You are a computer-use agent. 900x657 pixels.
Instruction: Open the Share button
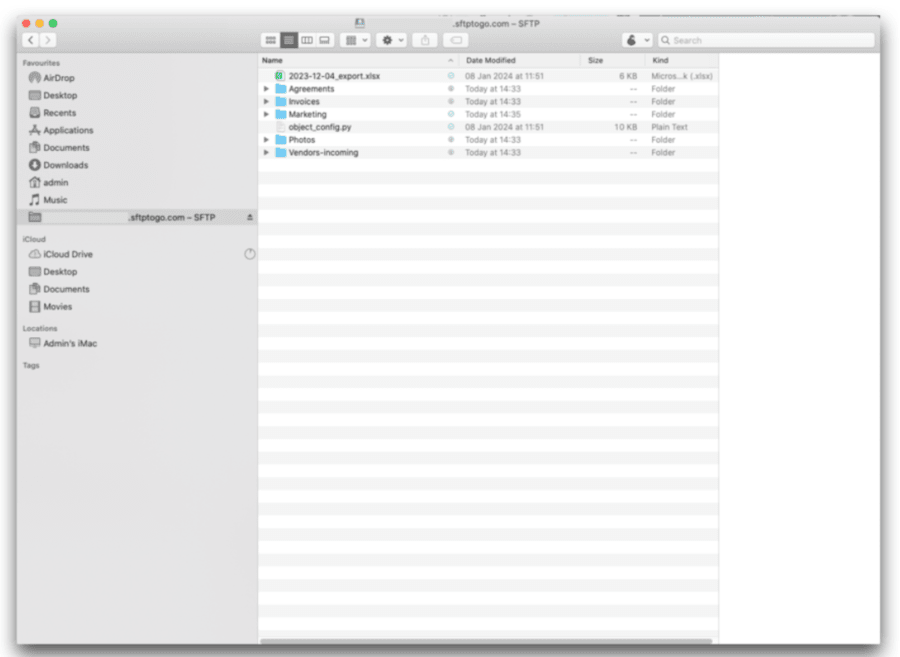pos(424,40)
